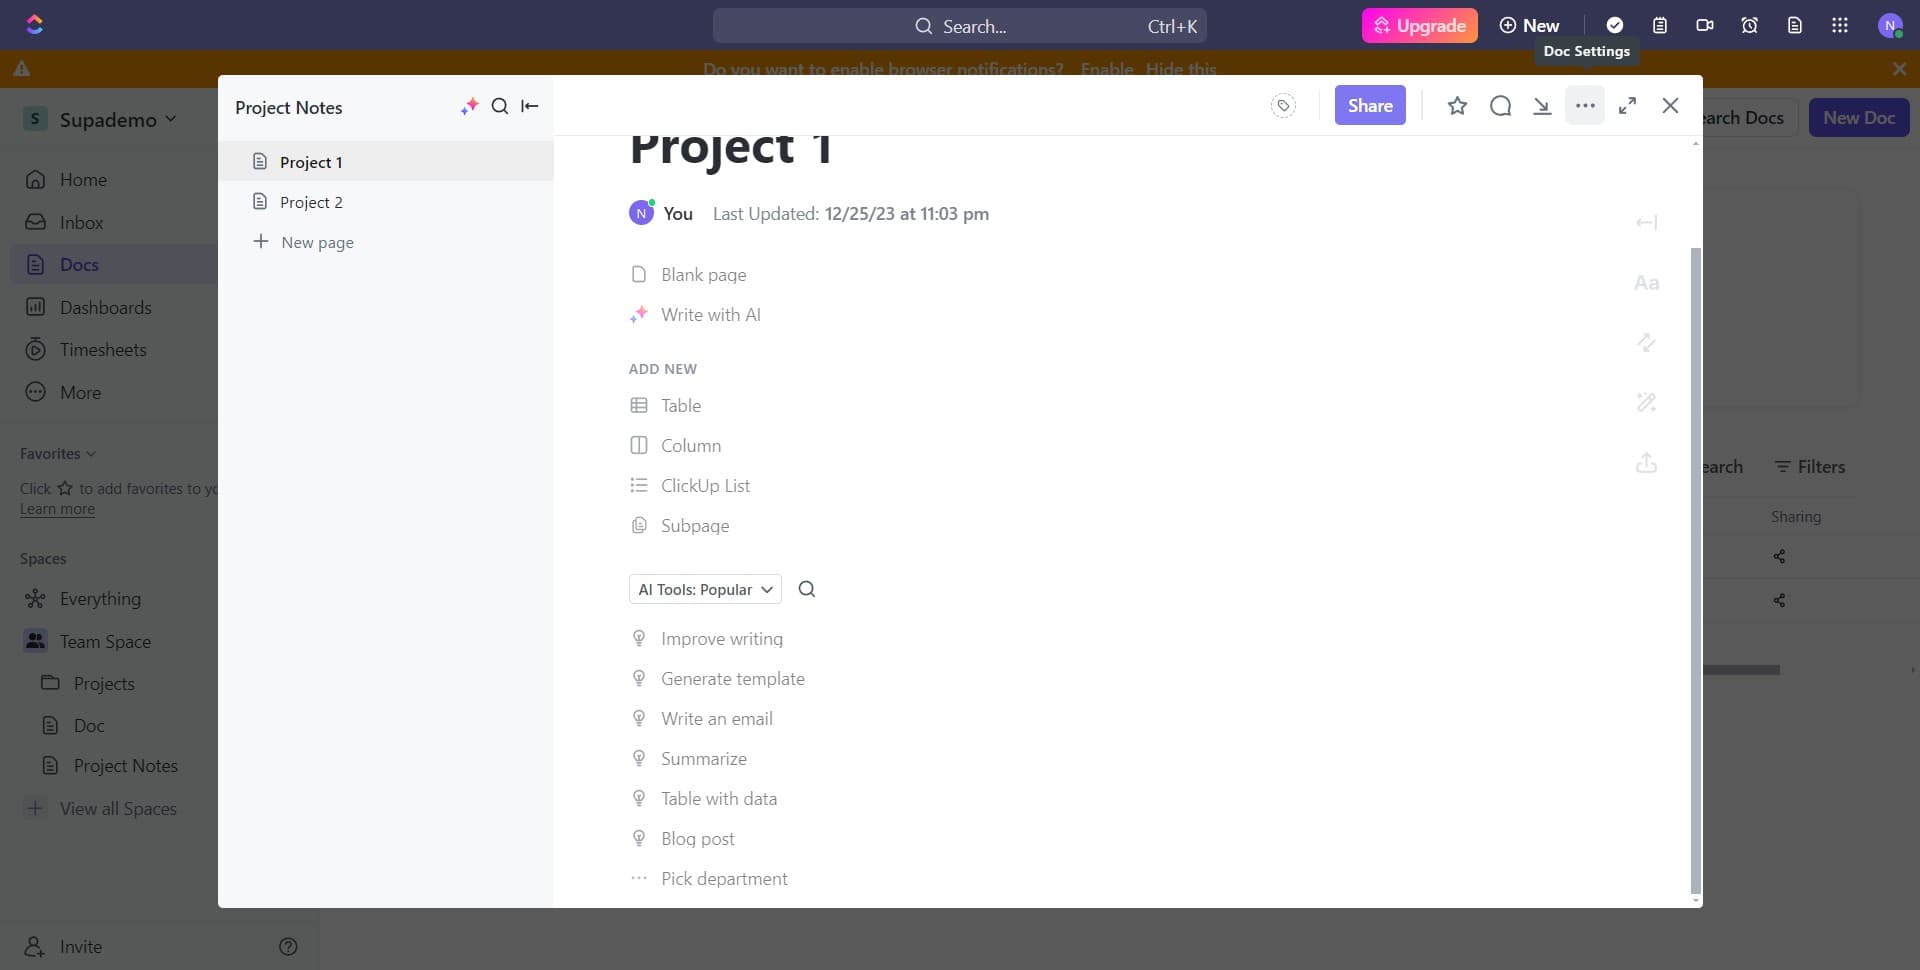Open Dashboards from the sidebar

pyautogui.click(x=106, y=307)
